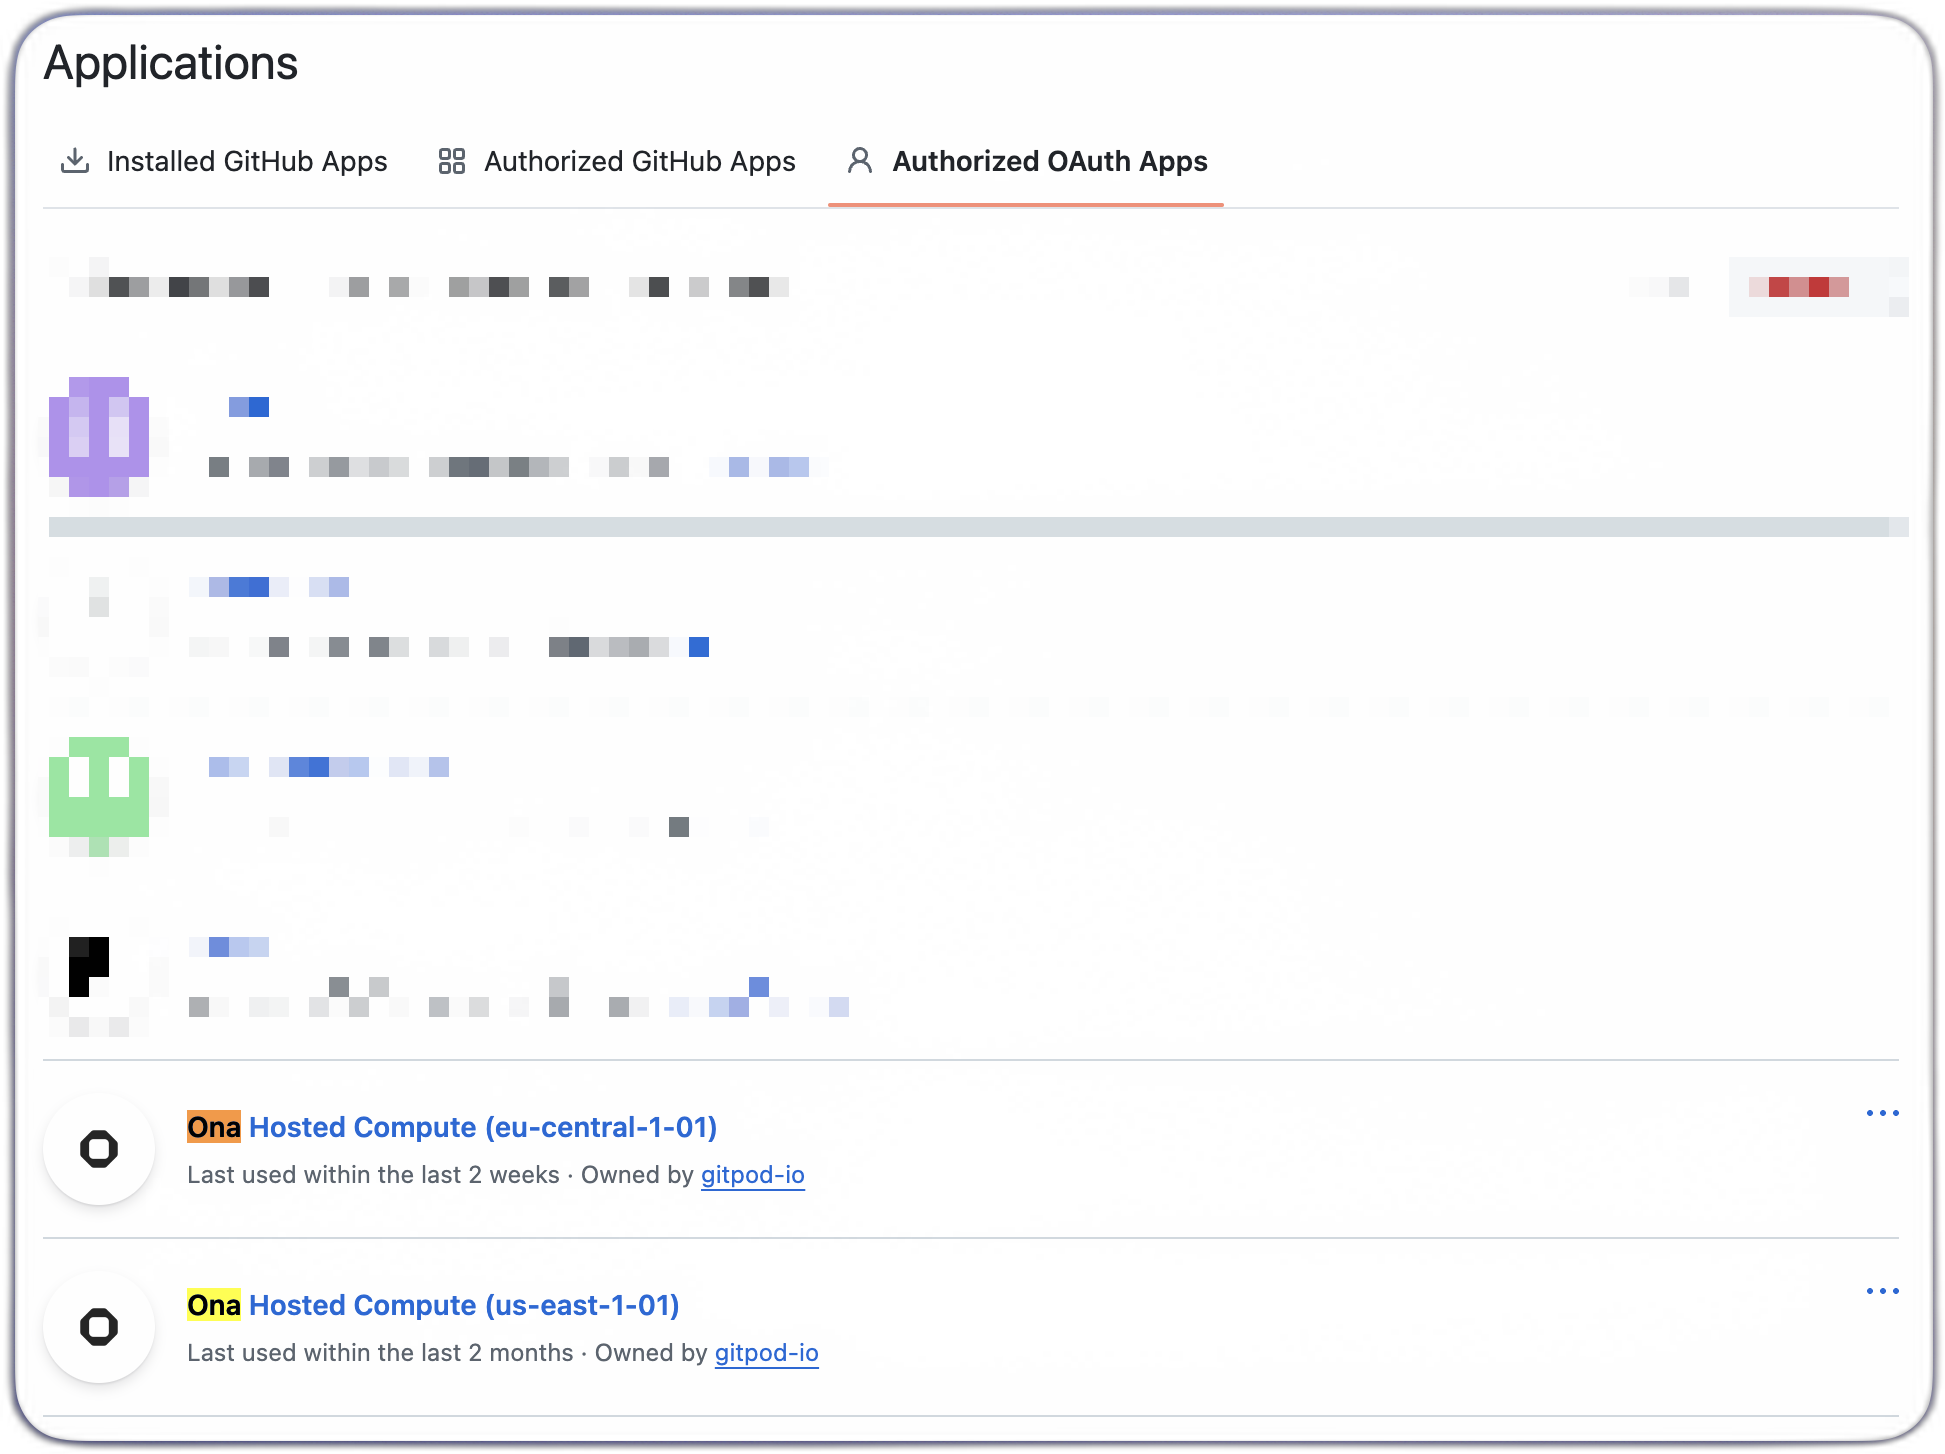Open options menu for eu-central-1-01 app
Image resolution: width=1945 pixels, height=1454 pixels.
[x=1883, y=1113]
